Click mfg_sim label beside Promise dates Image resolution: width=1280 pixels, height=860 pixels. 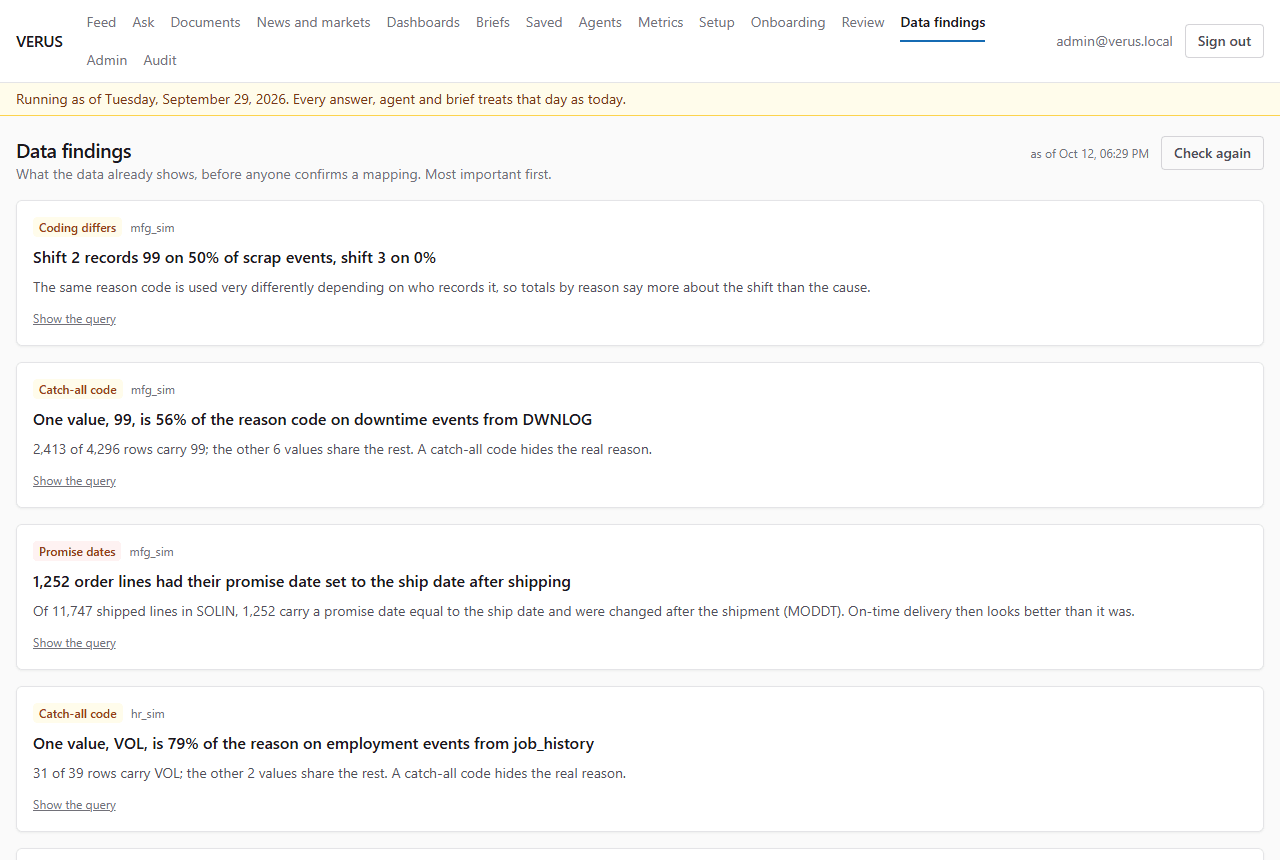(x=152, y=552)
